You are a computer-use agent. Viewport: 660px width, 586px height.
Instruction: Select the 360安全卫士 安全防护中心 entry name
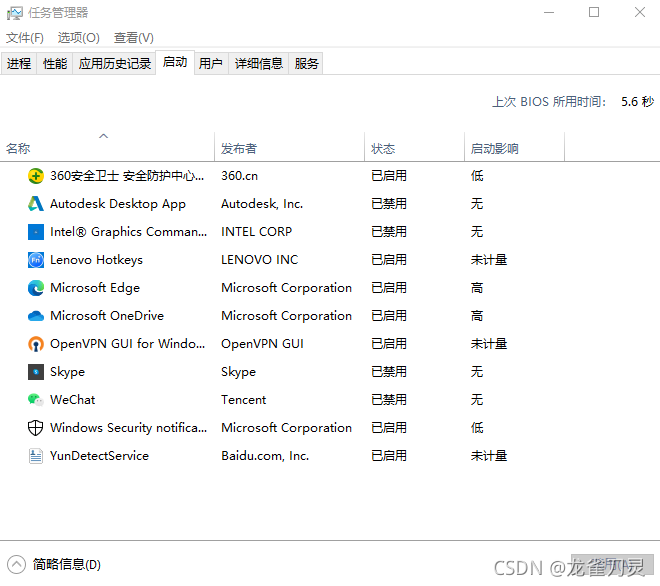[x=127, y=176]
